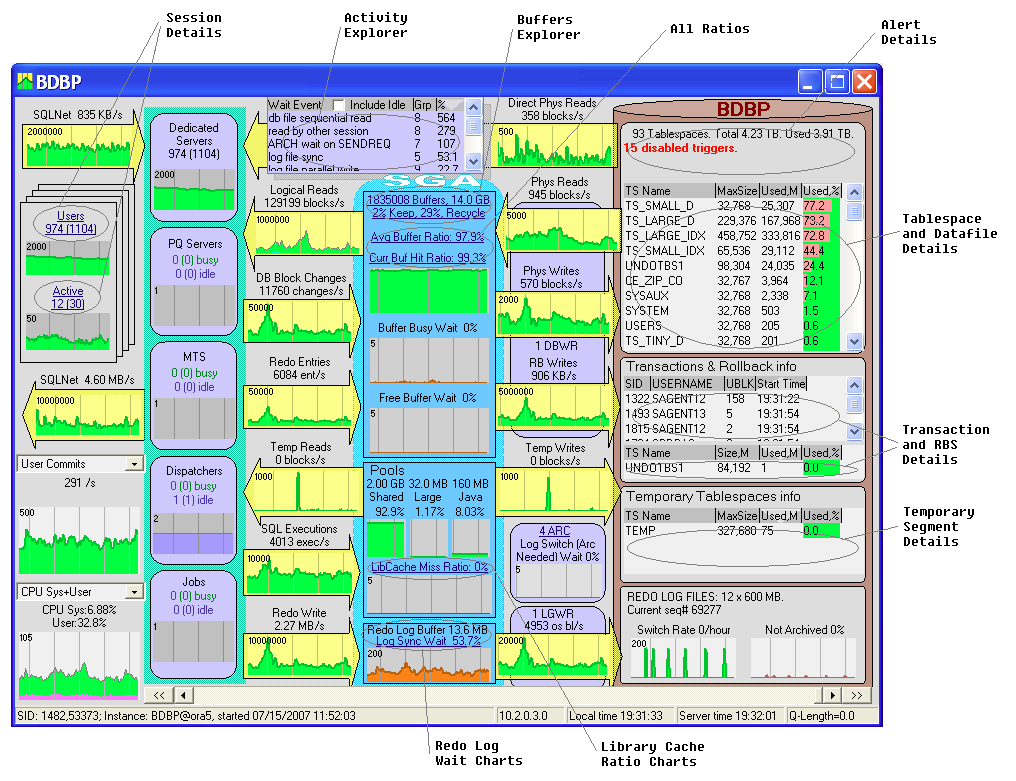Expand the CPU Sys+User dropdown
1016x781 pixels.
tap(133, 592)
